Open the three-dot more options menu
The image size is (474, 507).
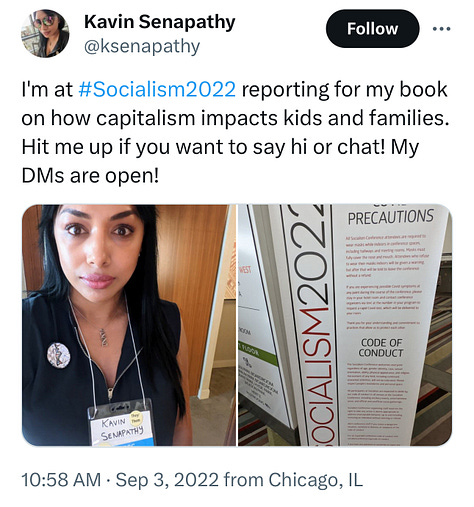coord(441,29)
